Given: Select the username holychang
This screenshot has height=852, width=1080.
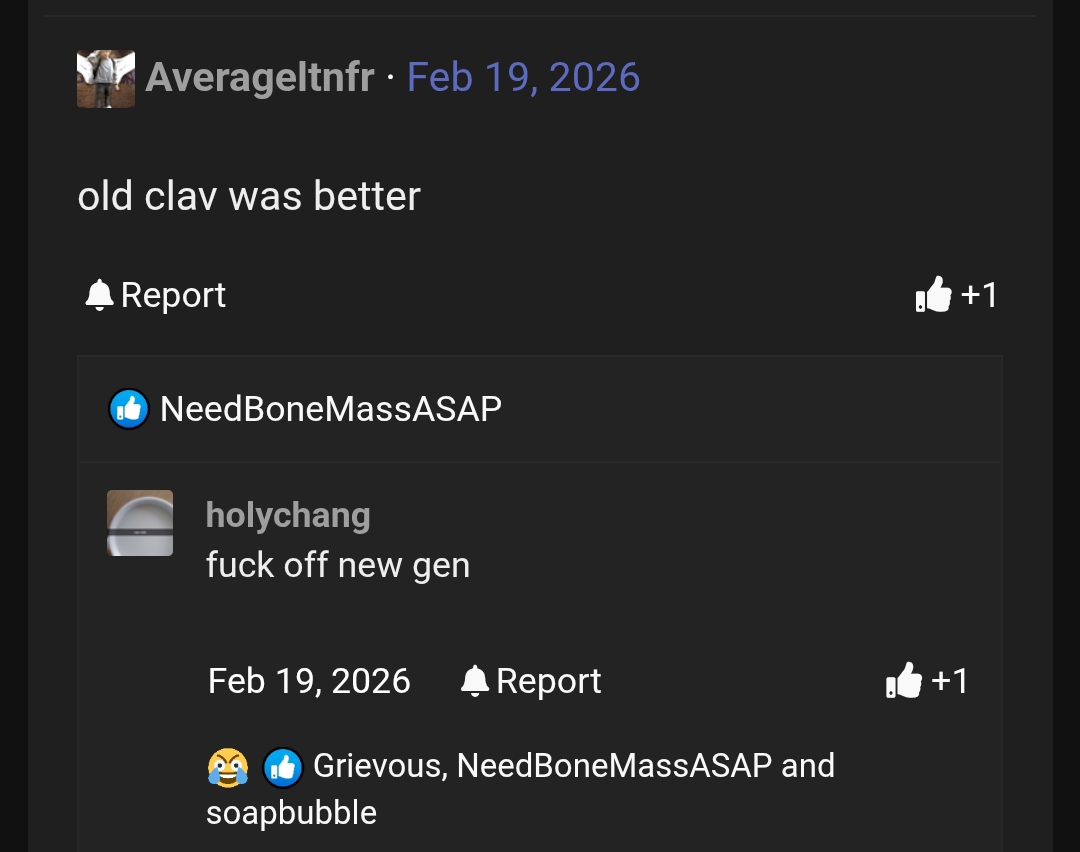Looking at the screenshot, I should tap(287, 514).
